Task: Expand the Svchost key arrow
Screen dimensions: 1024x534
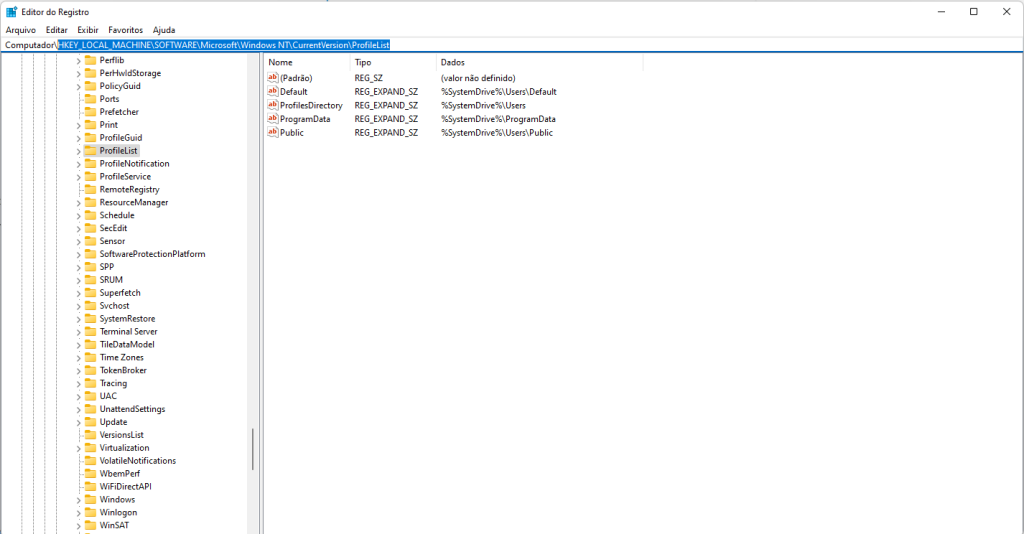Action: click(78, 306)
